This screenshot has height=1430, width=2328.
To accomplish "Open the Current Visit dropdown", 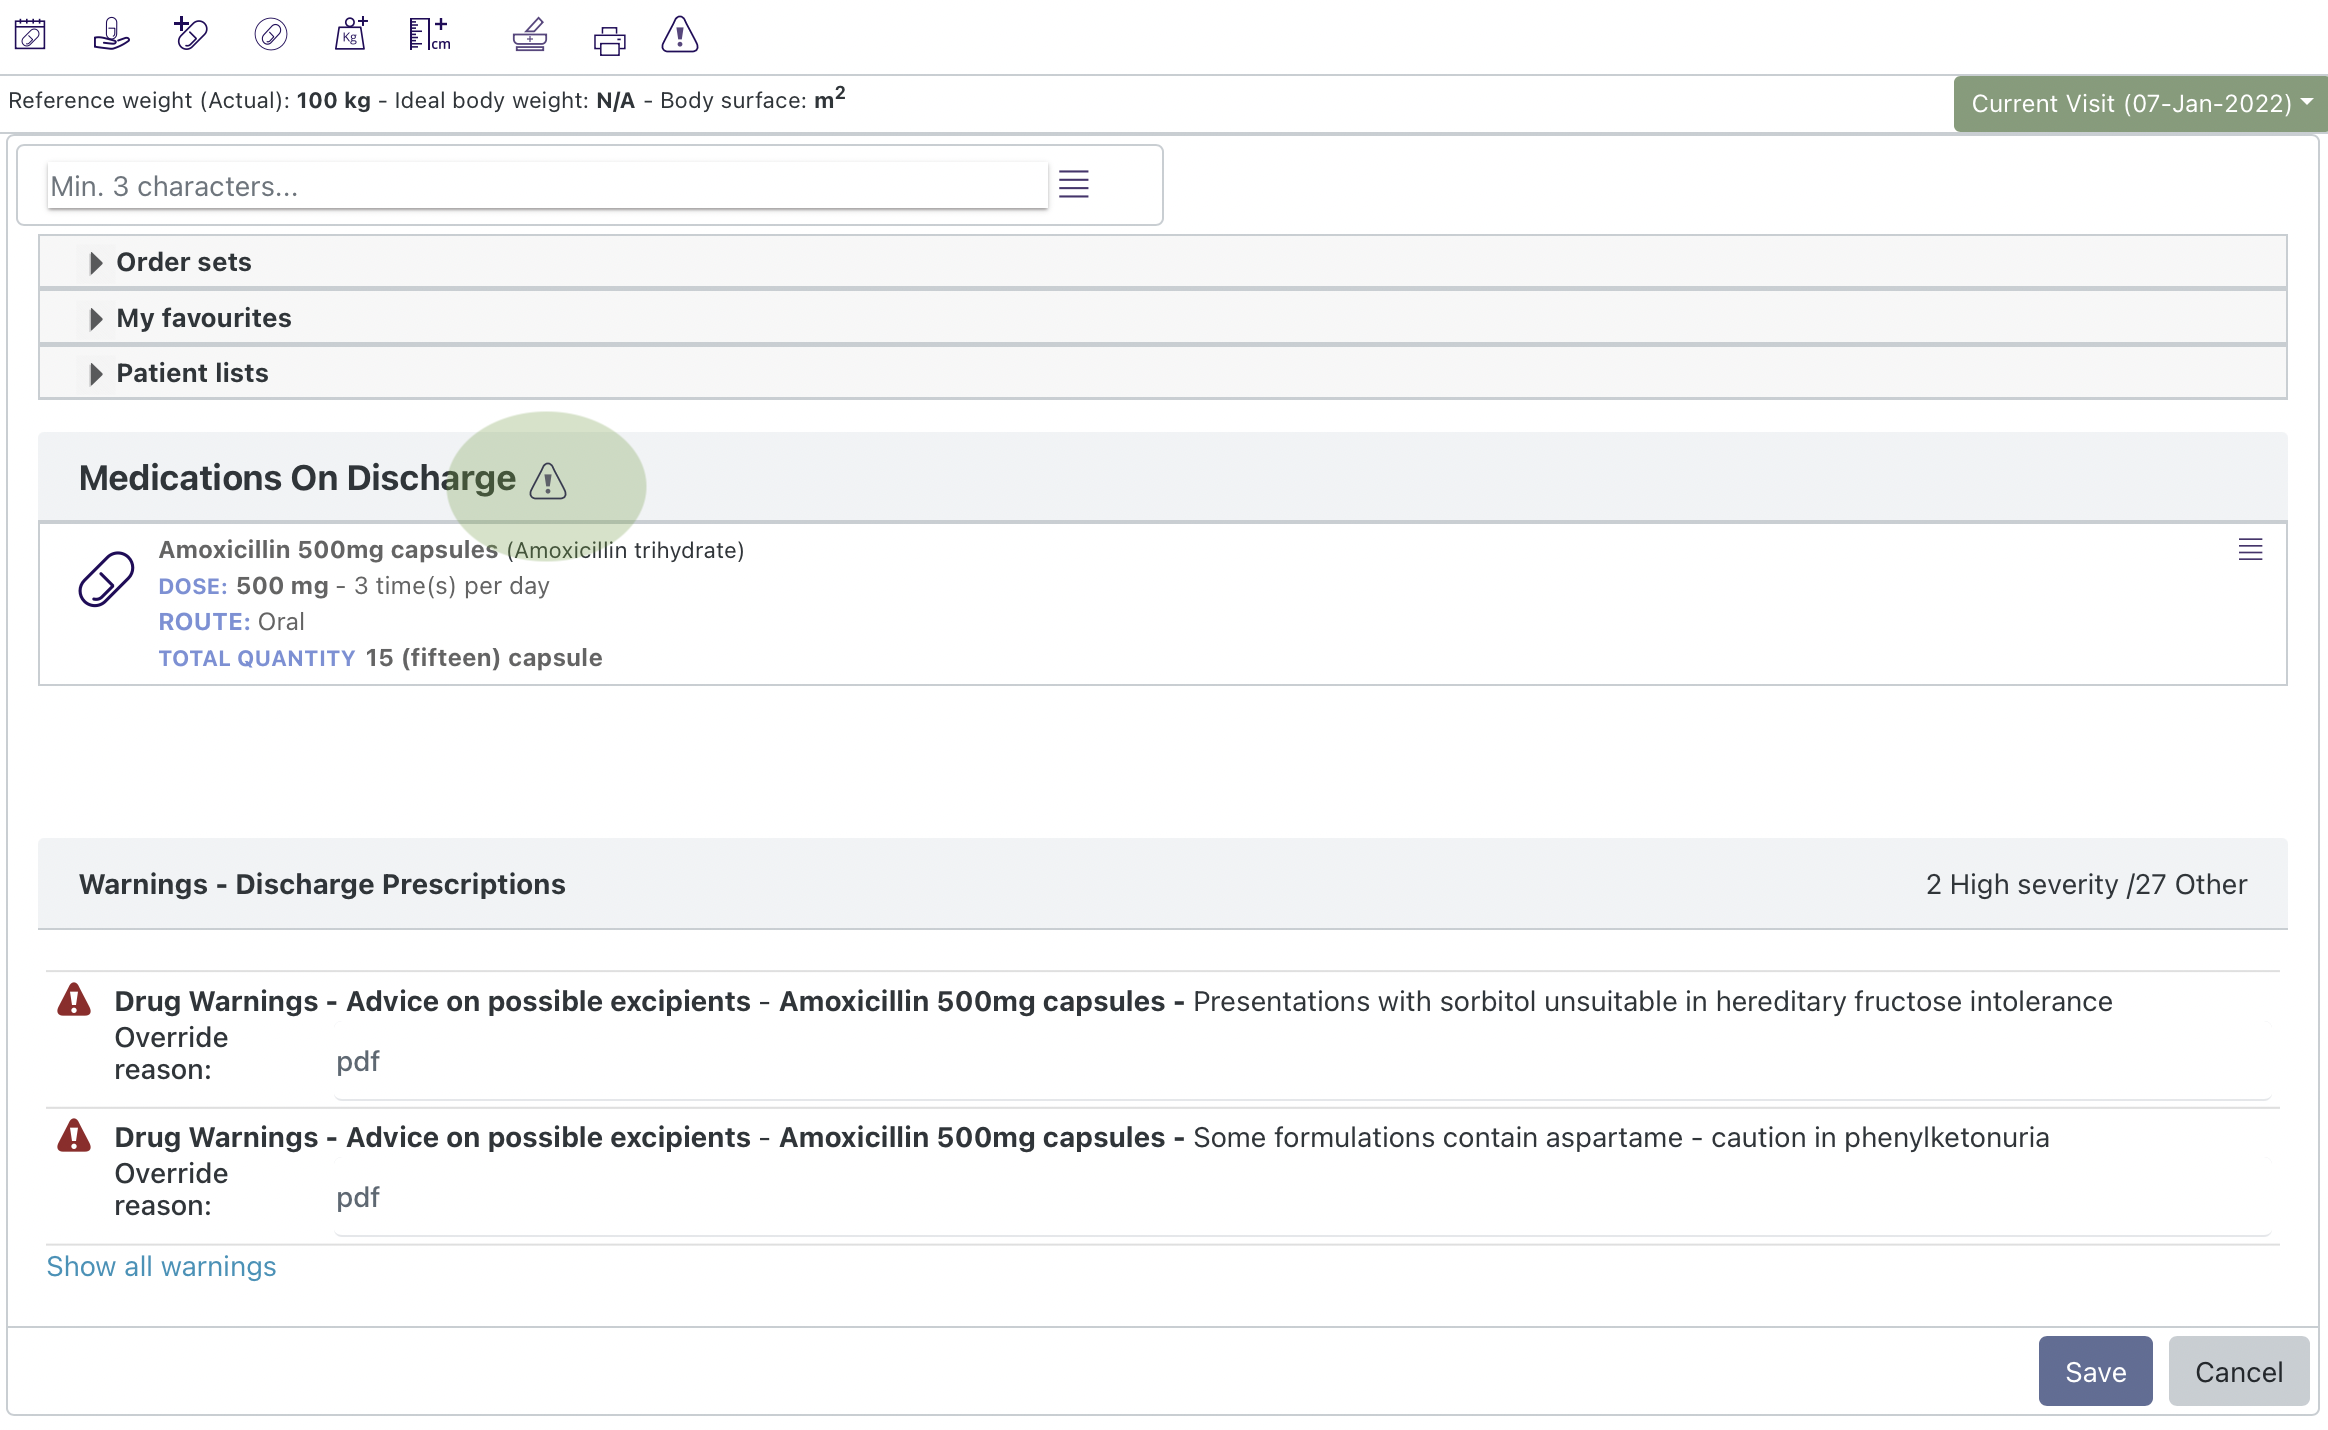I will tap(2140, 103).
